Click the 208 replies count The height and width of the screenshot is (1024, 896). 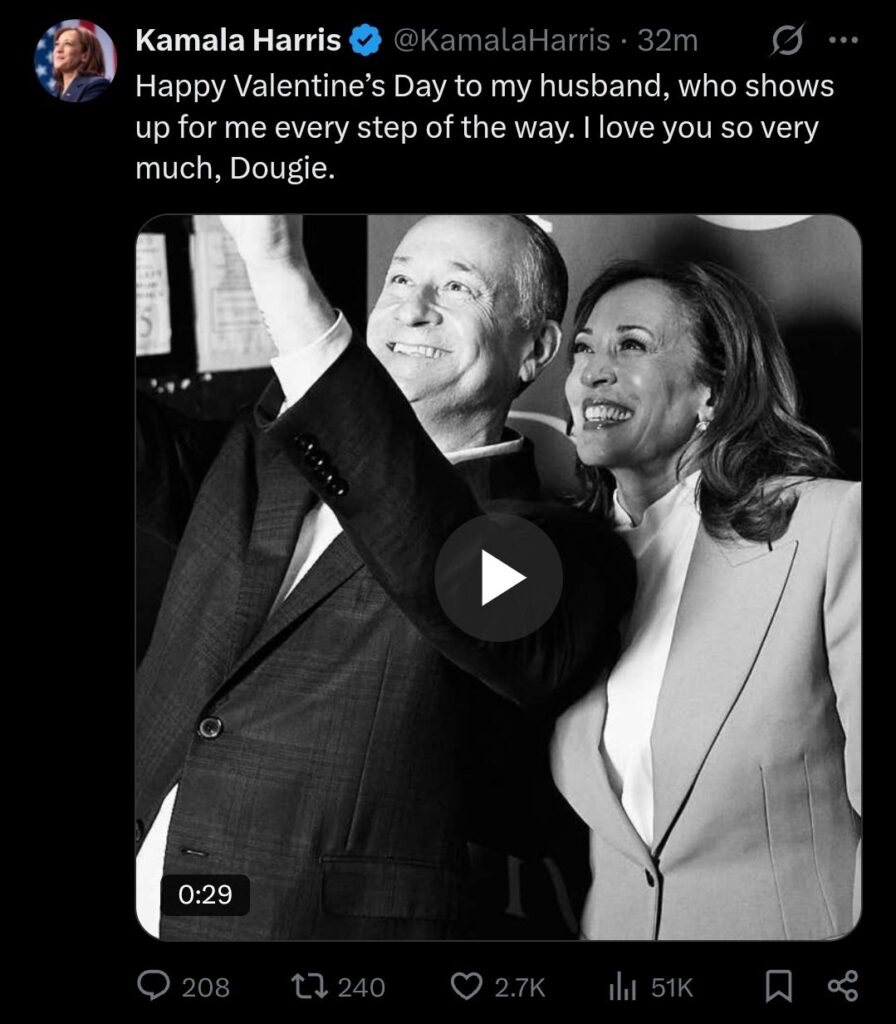point(206,988)
